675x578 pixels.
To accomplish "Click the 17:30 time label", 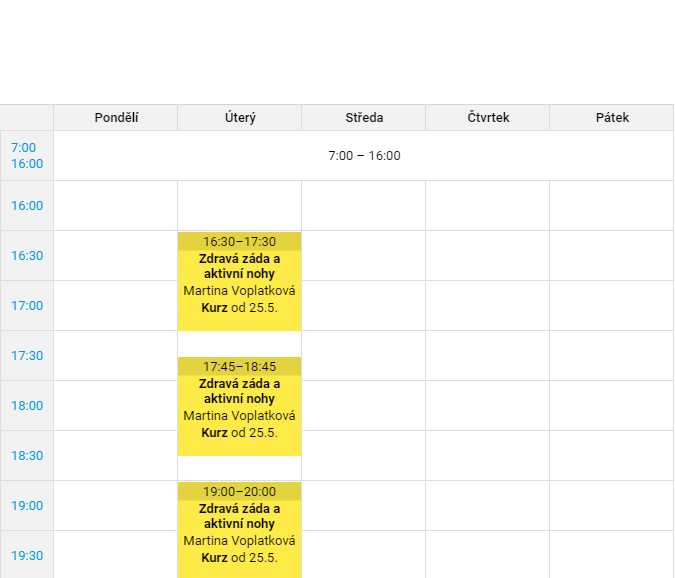I will pos(27,355).
